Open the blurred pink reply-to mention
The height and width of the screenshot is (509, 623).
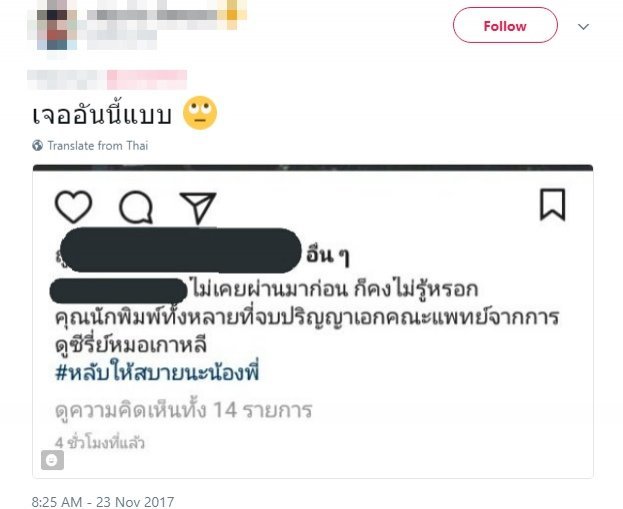147,79
